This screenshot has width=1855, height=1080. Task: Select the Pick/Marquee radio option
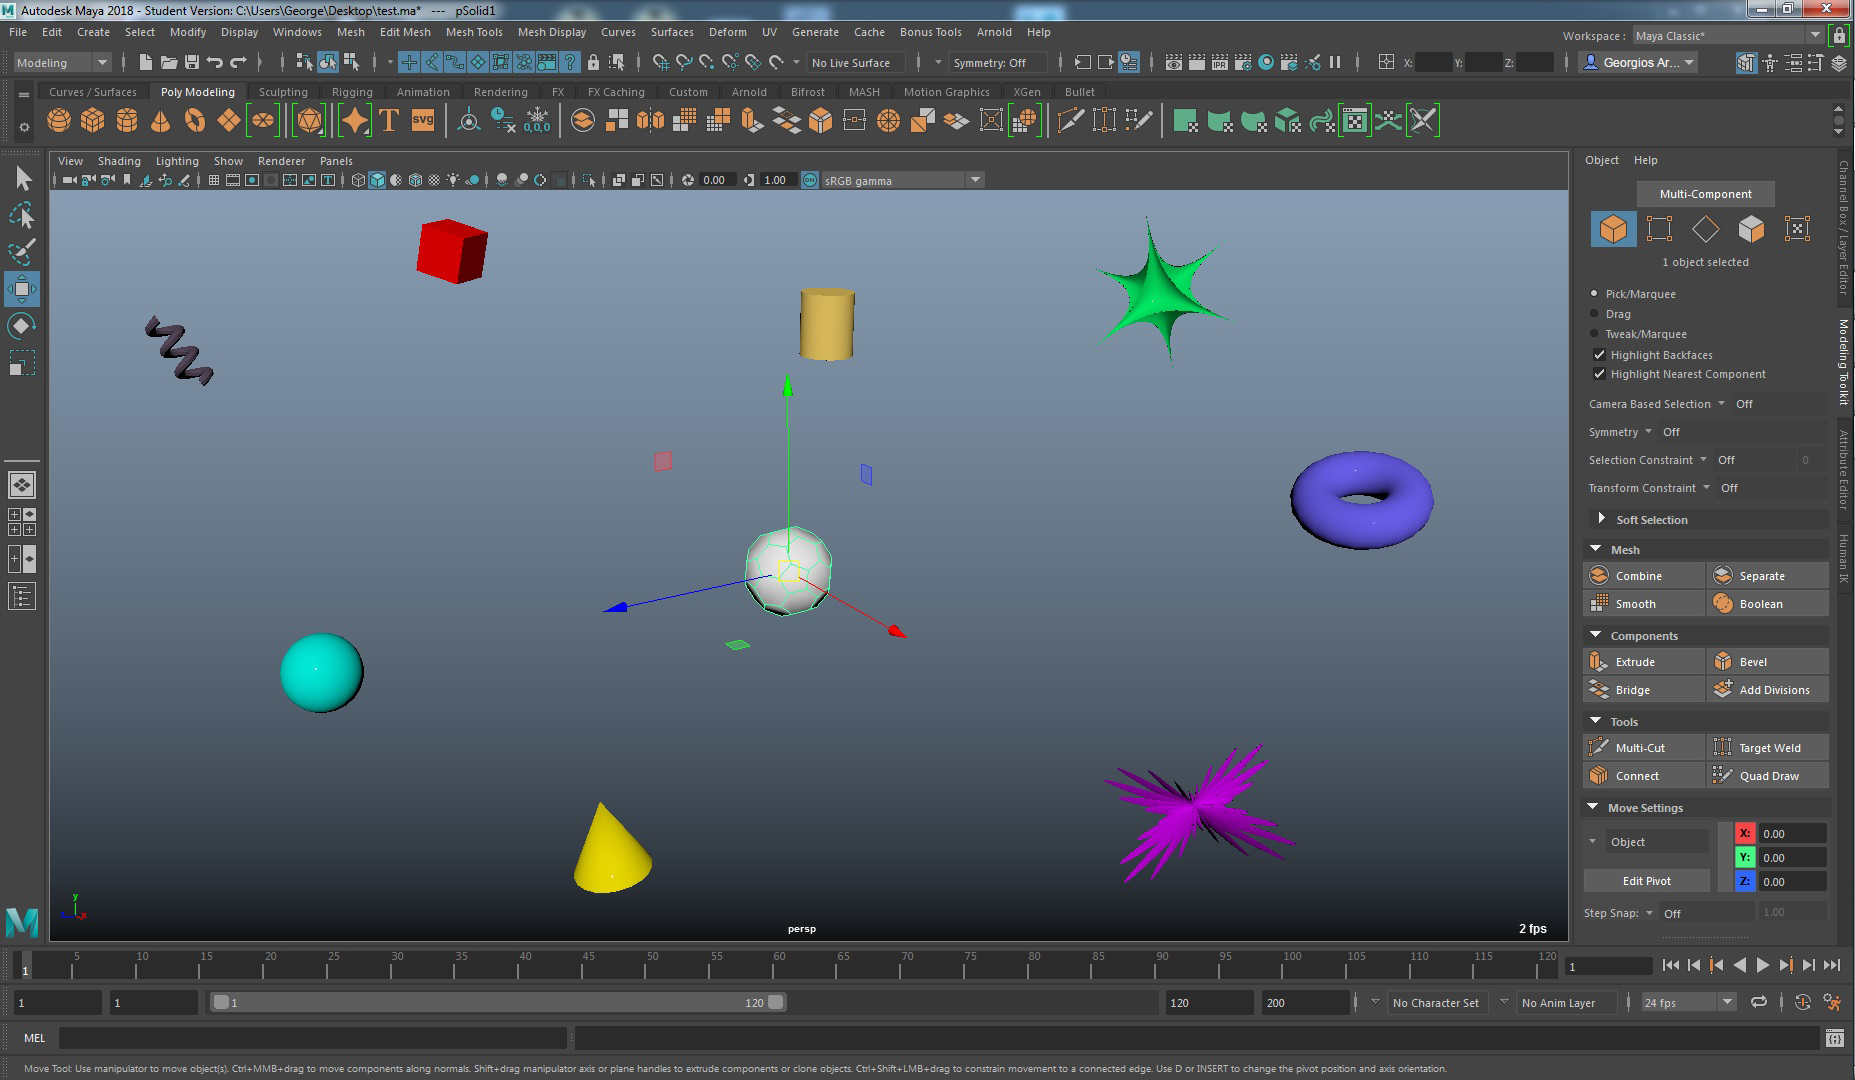point(1595,294)
